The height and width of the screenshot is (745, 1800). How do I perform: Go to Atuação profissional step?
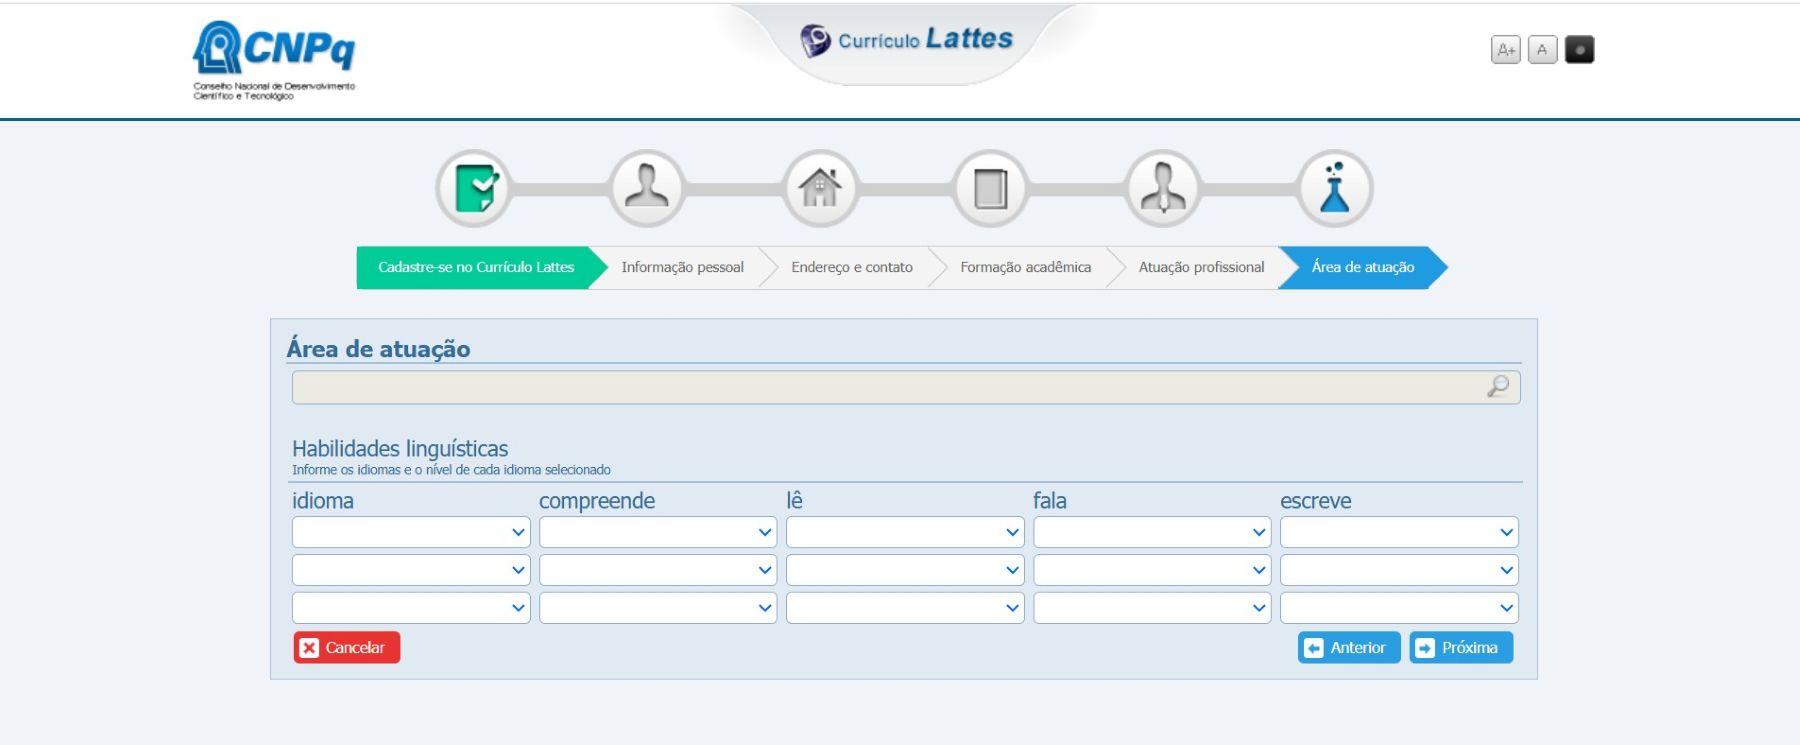tap(1201, 267)
